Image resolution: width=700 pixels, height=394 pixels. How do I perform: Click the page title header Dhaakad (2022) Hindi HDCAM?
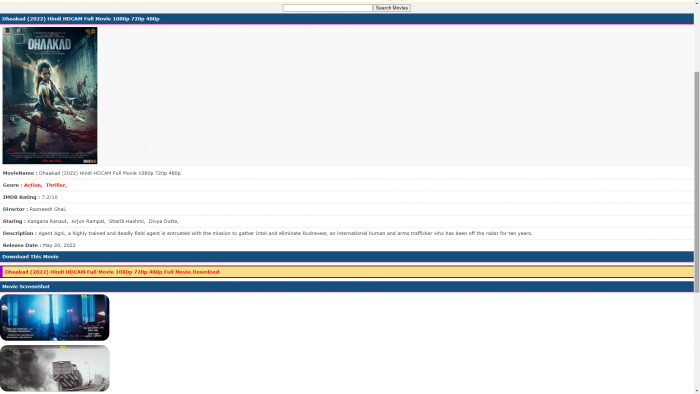(81, 19)
